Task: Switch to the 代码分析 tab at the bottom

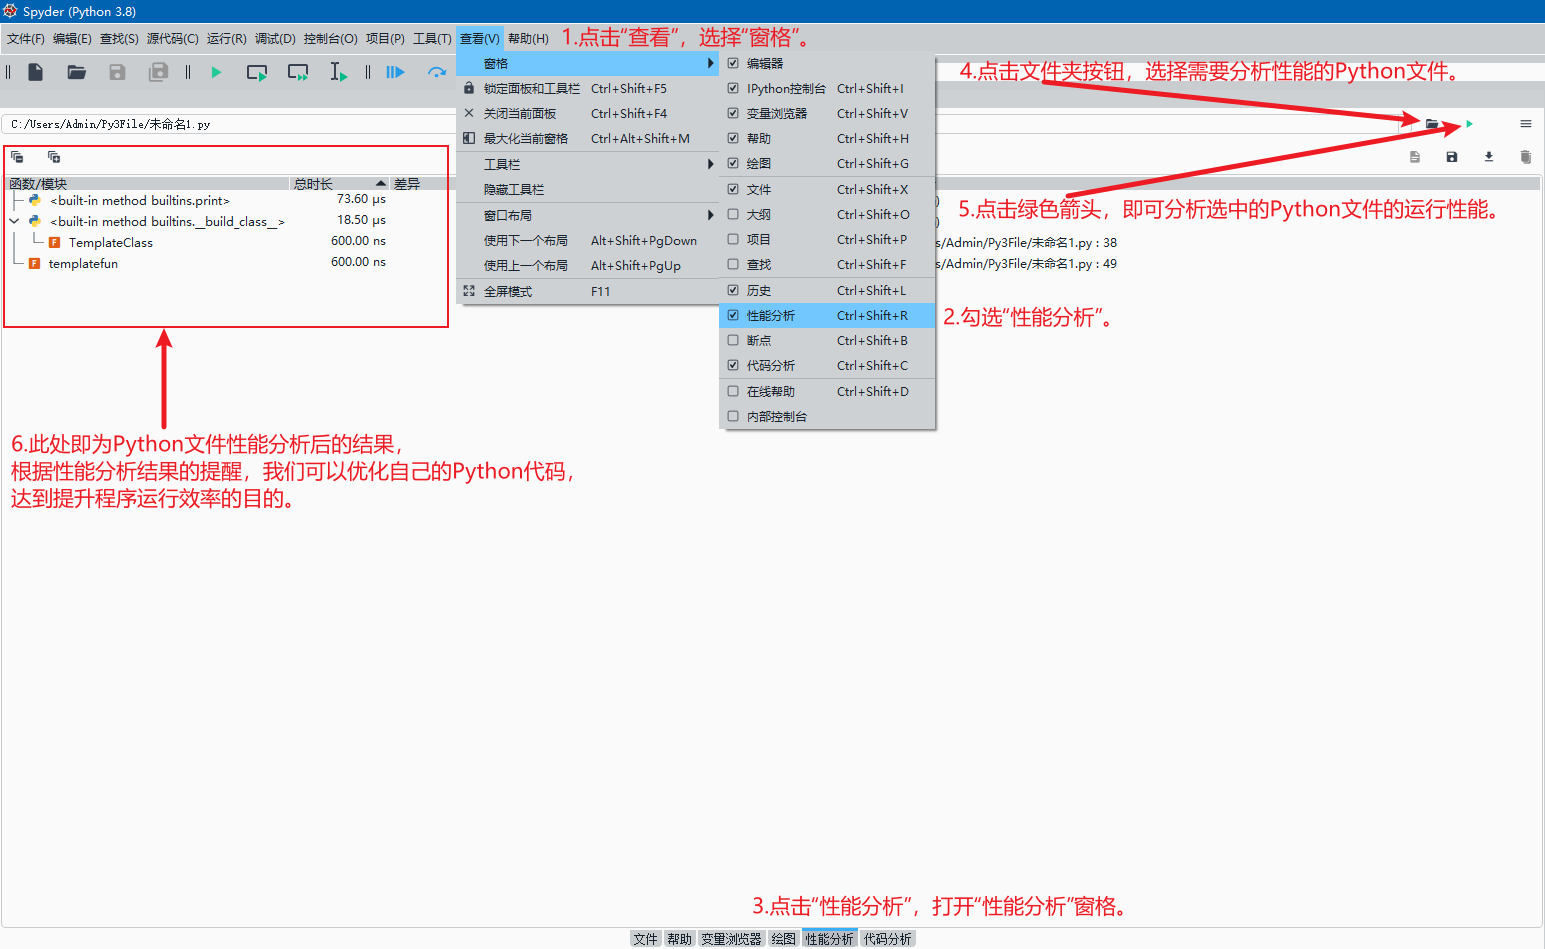Action: [886, 938]
